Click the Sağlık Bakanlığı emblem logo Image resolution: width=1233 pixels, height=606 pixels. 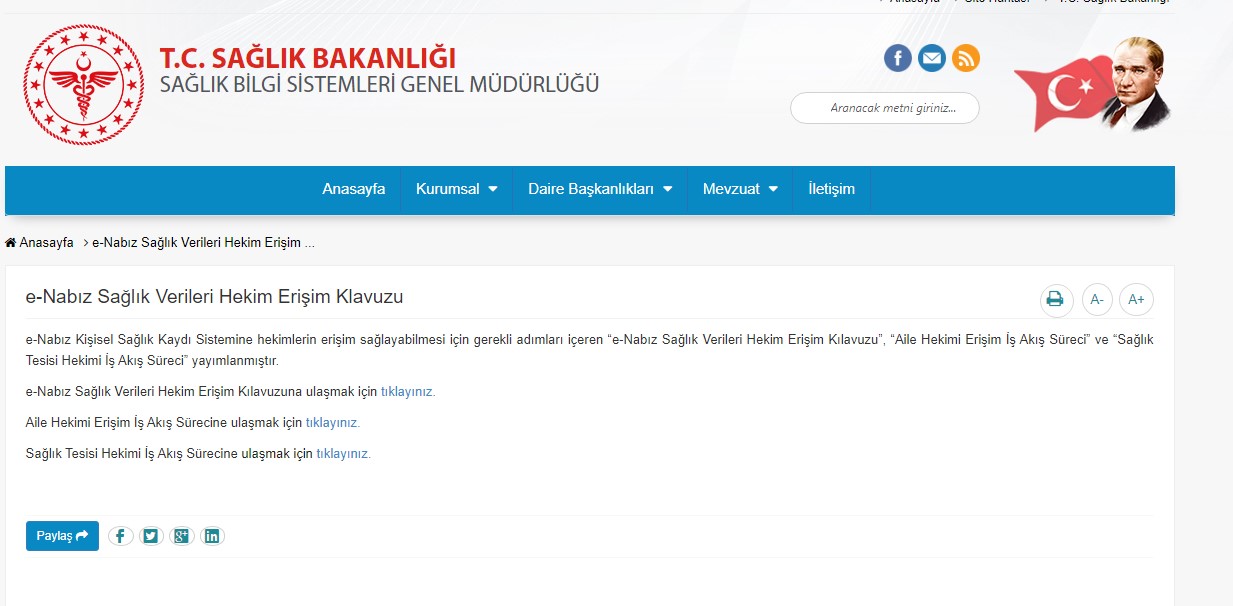[84, 85]
